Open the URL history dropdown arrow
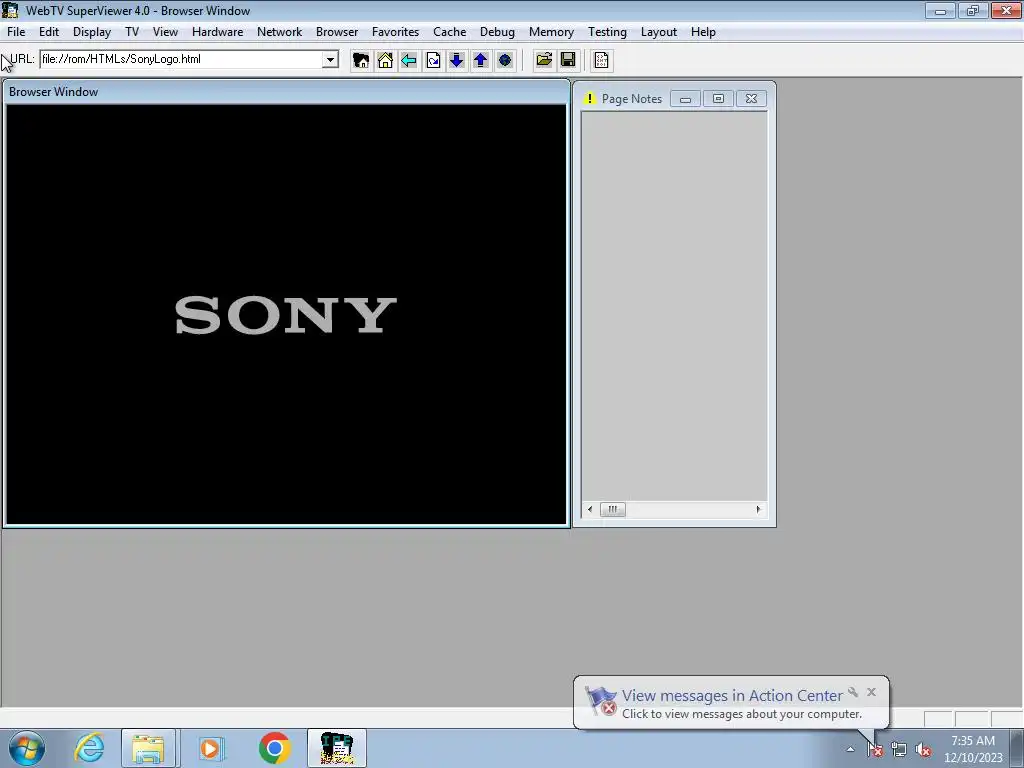 330,59
